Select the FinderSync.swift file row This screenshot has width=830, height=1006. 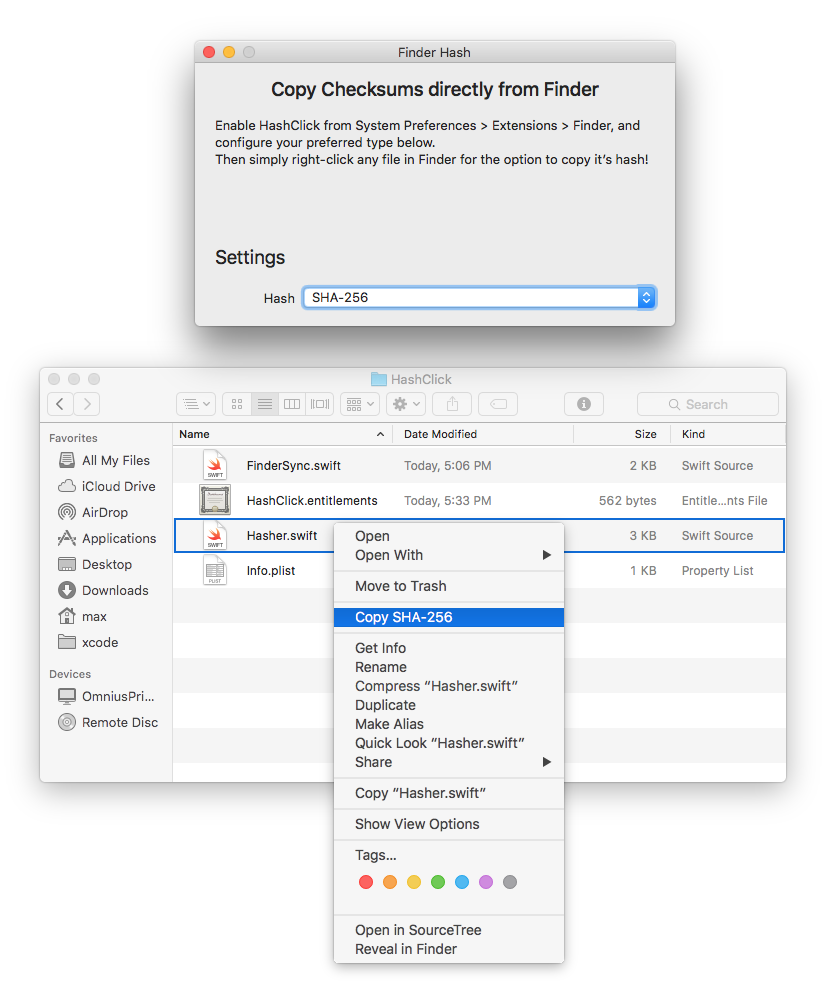pos(479,465)
